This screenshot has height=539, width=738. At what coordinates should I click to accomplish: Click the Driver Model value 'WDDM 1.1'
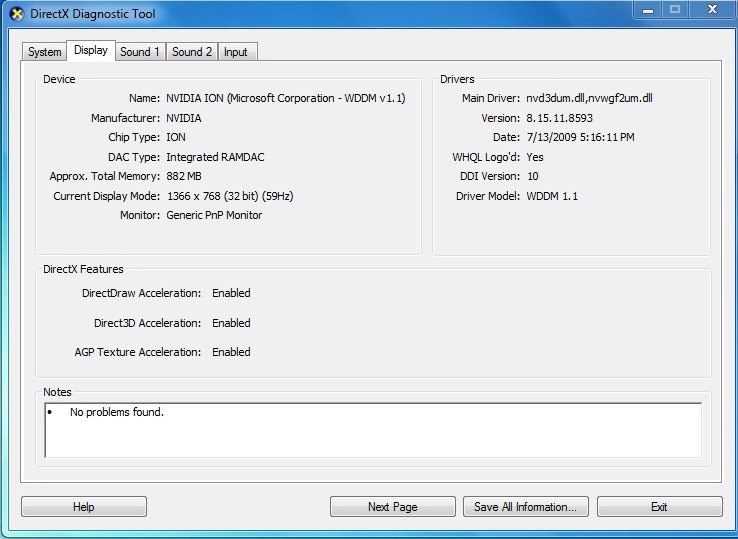point(552,196)
